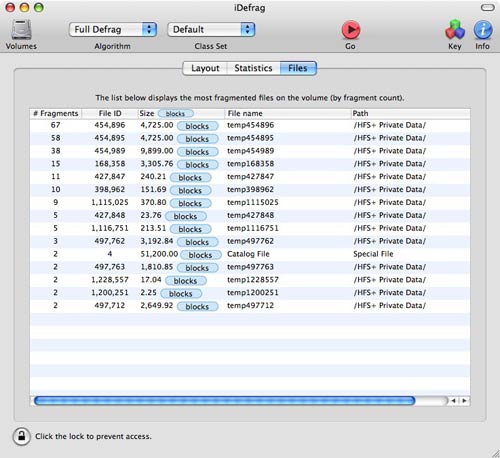This screenshot has width=500, height=458.
Task: Select file name temp497762
Action: (250, 241)
